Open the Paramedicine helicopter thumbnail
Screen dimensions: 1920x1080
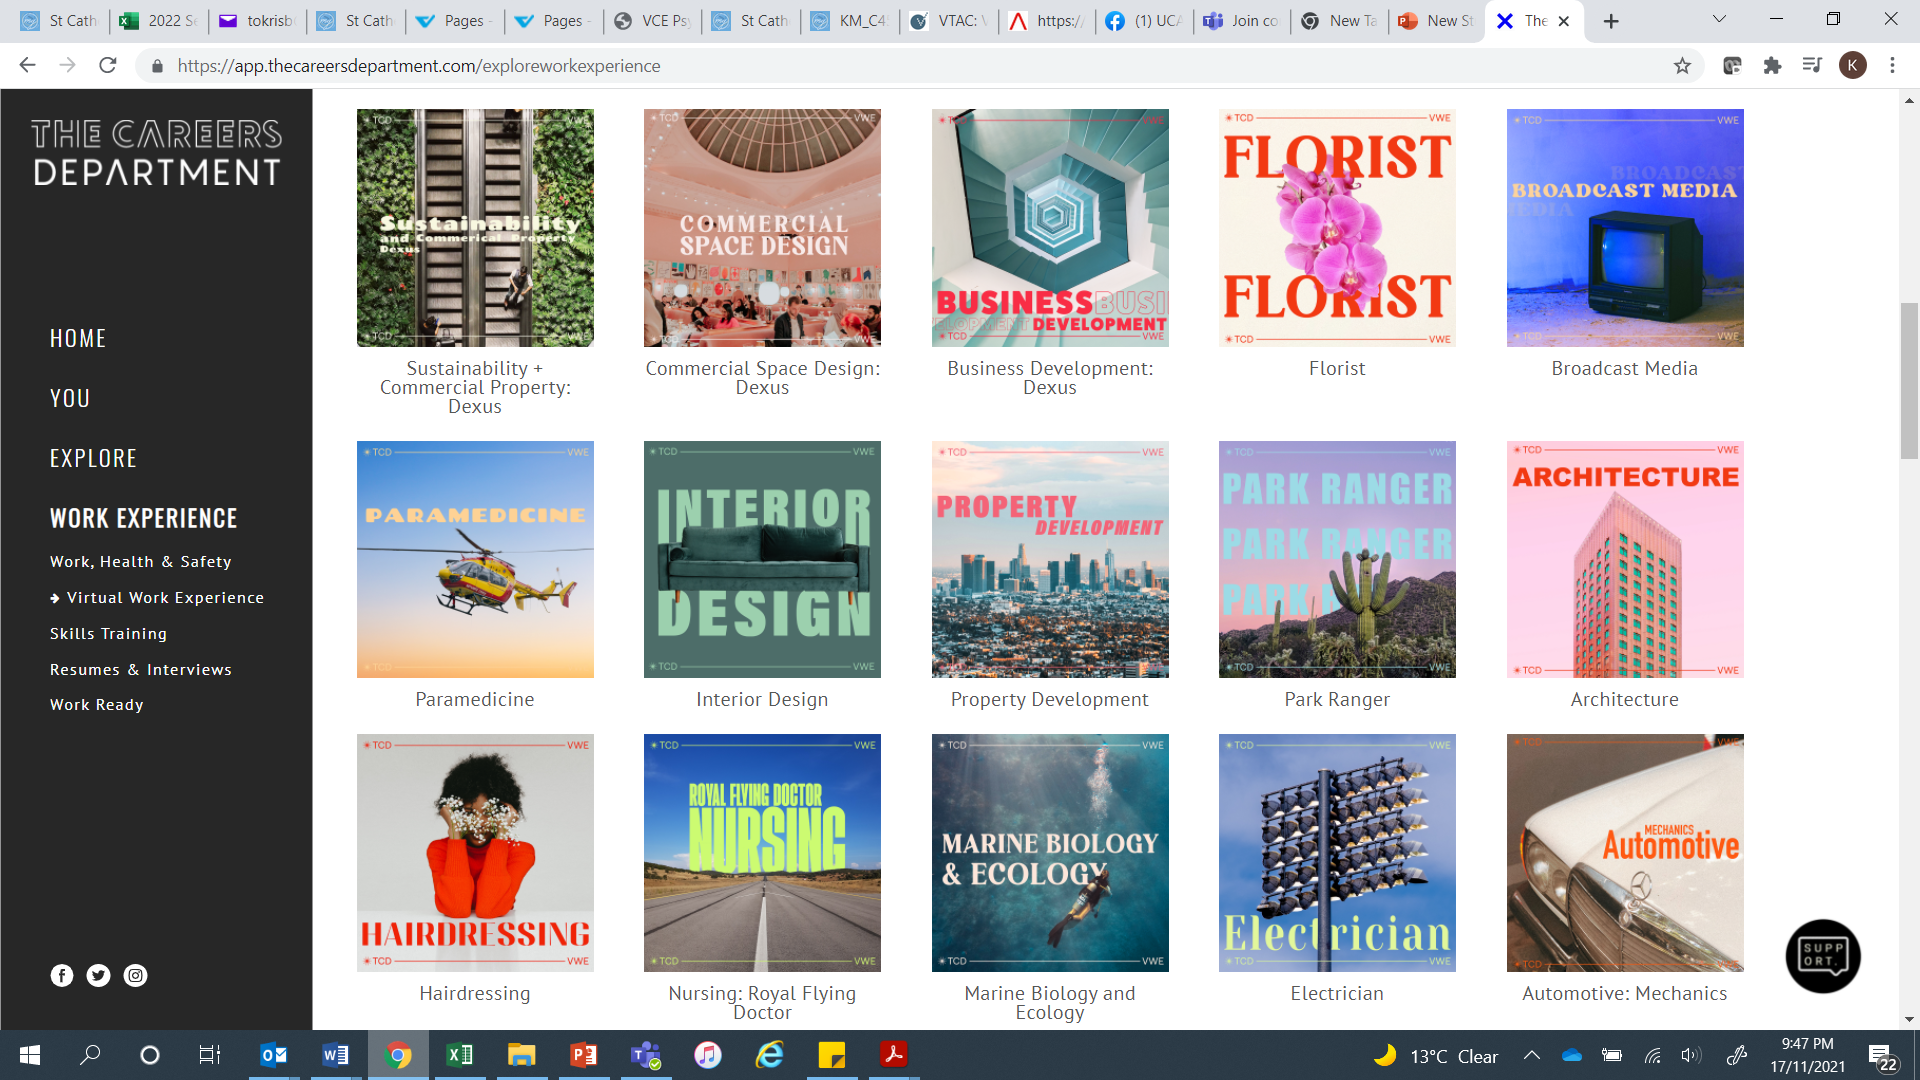tap(475, 560)
